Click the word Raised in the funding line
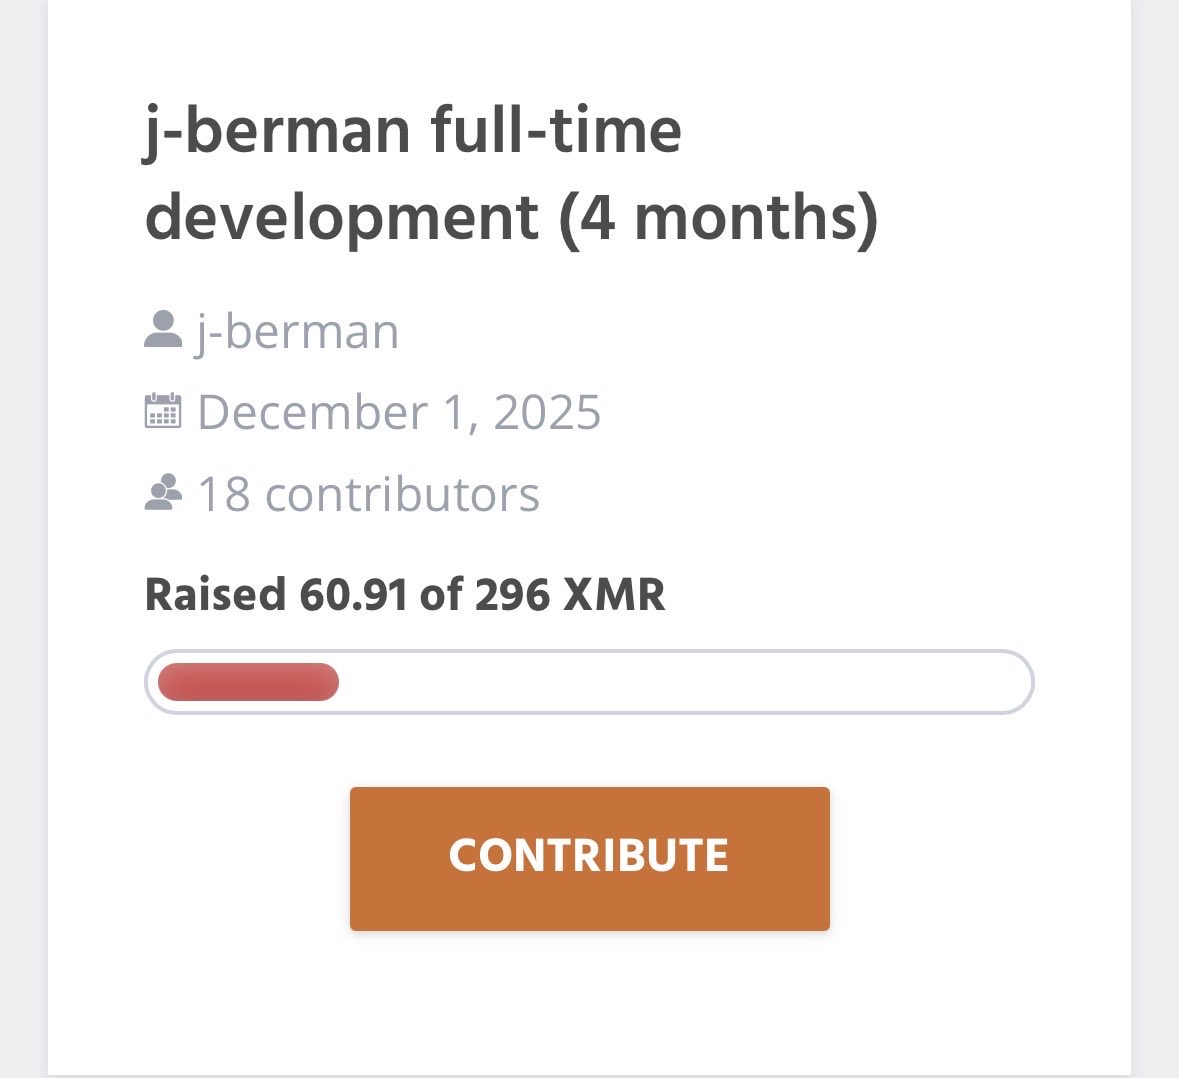1179x1078 pixels. point(215,594)
